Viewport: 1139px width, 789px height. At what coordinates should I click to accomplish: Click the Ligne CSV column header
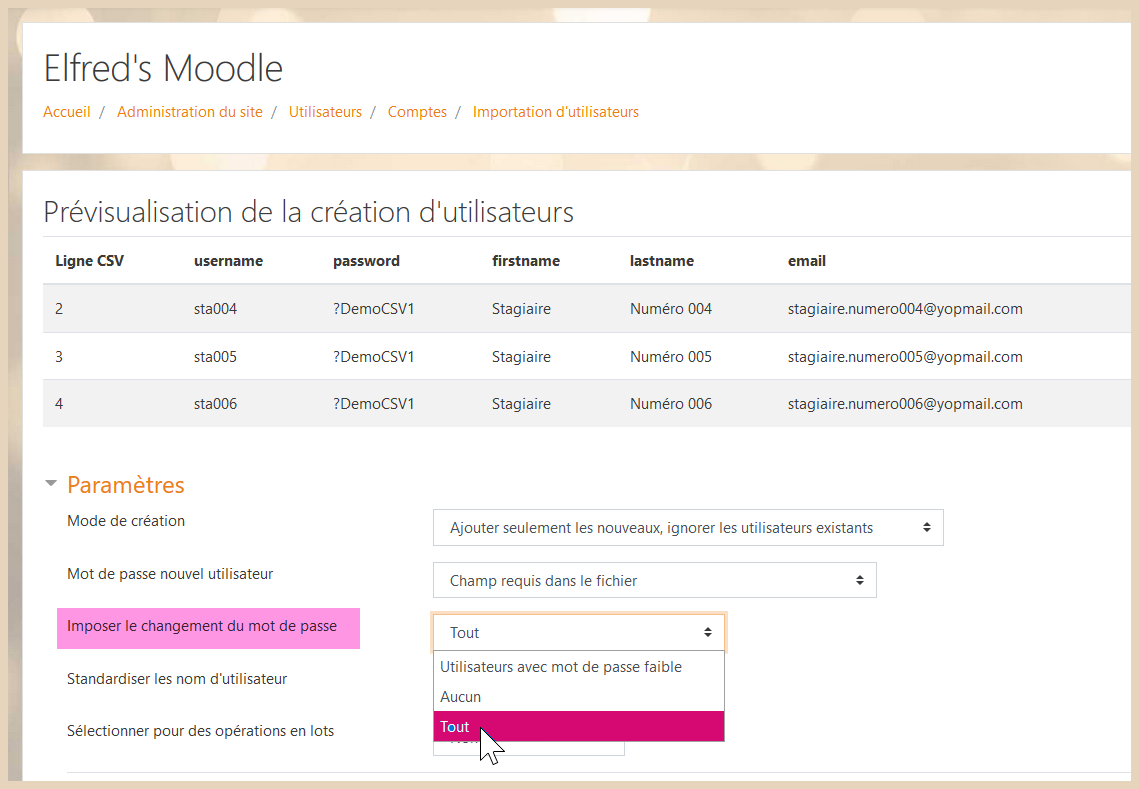coord(89,261)
